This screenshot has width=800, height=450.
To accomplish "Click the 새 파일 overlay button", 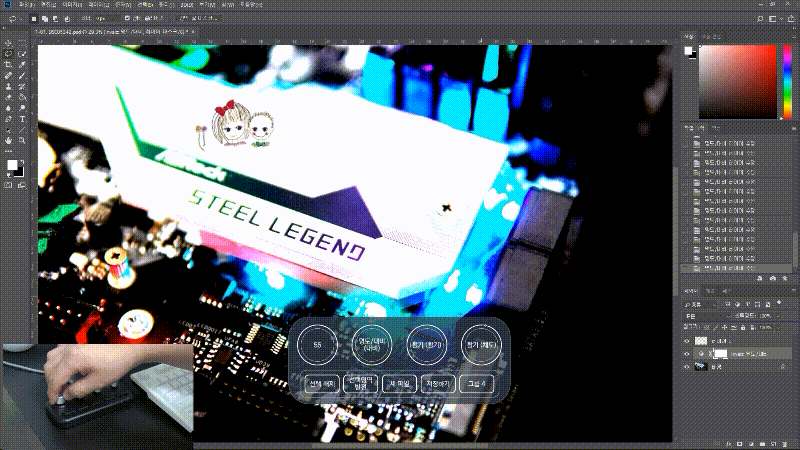I will tap(399, 383).
